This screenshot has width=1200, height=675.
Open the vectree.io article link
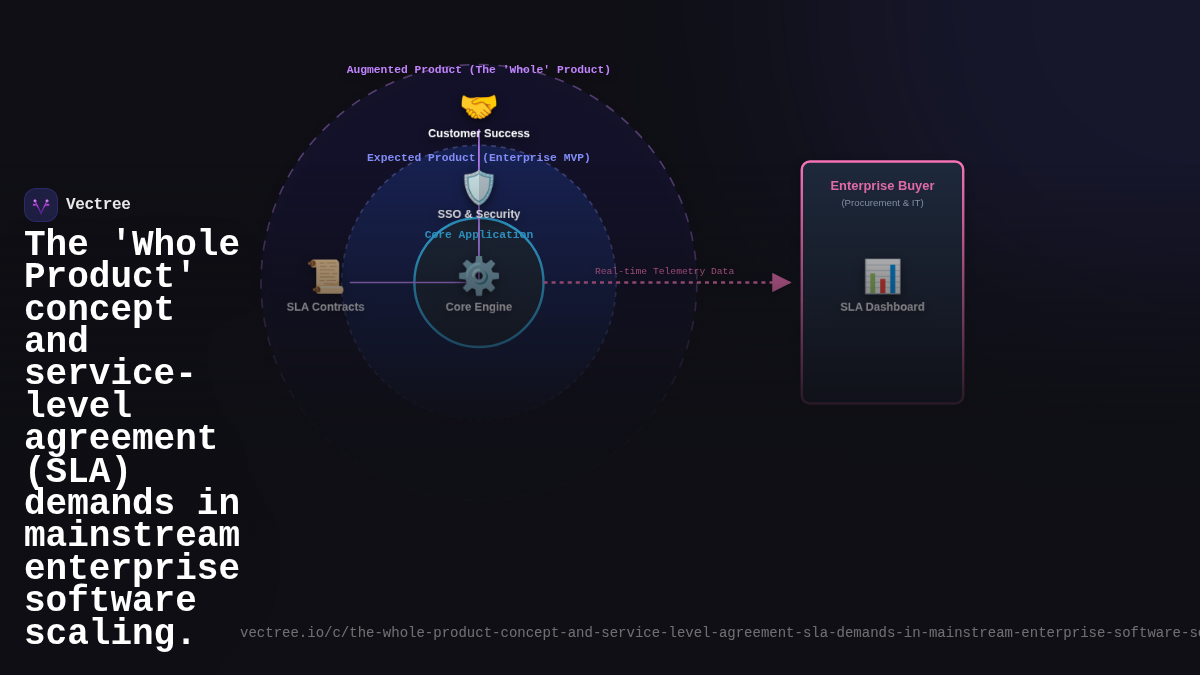pyautogui.click(x=700, y=632)
